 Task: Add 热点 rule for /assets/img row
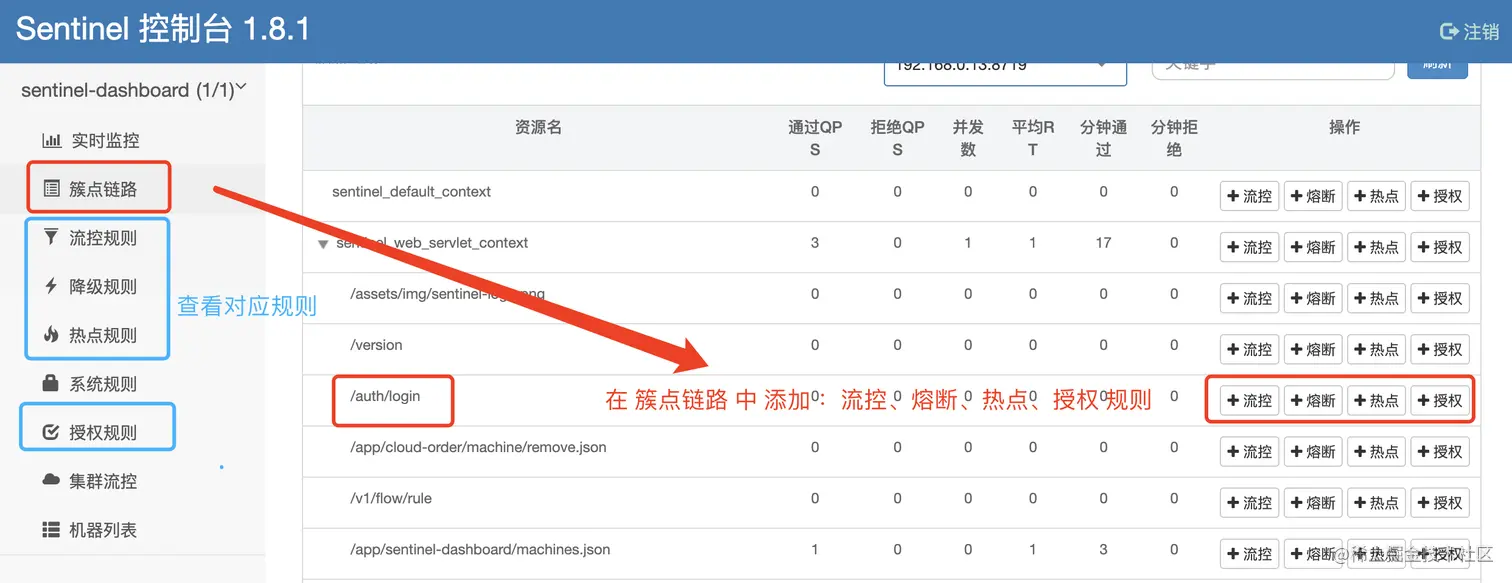point(1377,298)
